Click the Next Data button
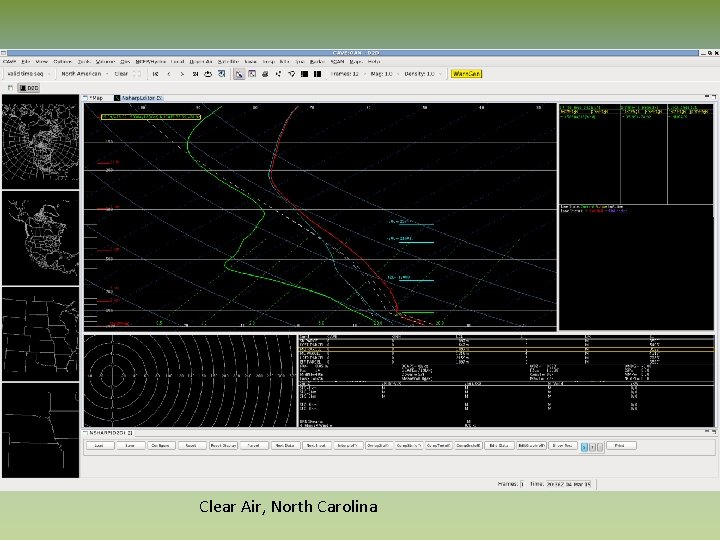The width and height of the screenshot is (720, 540). (285, 446)
